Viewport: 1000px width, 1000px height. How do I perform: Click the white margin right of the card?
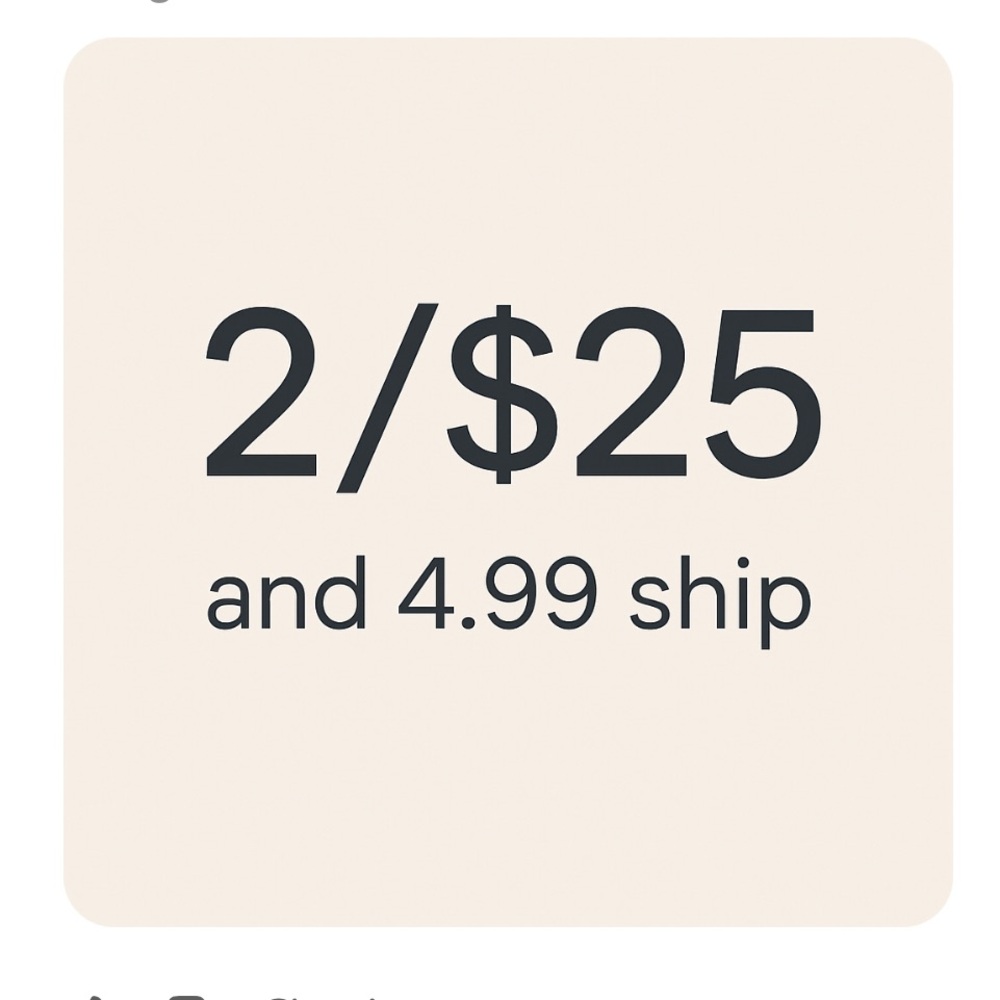(976, 480)
